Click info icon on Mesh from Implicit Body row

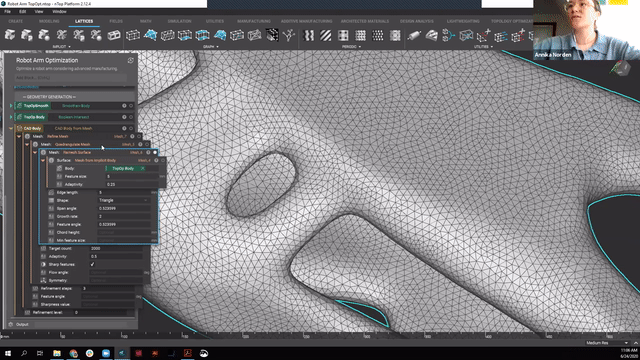[156, 160]
